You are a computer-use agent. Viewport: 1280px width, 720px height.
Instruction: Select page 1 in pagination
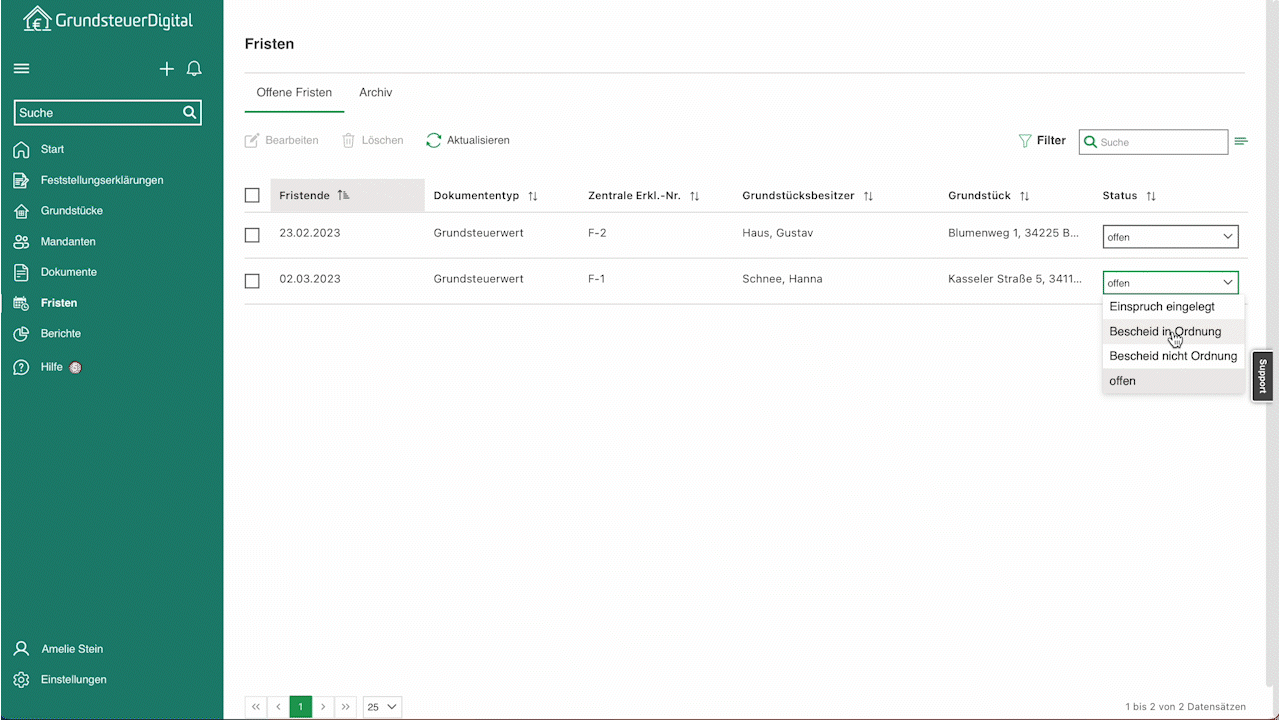300,707
